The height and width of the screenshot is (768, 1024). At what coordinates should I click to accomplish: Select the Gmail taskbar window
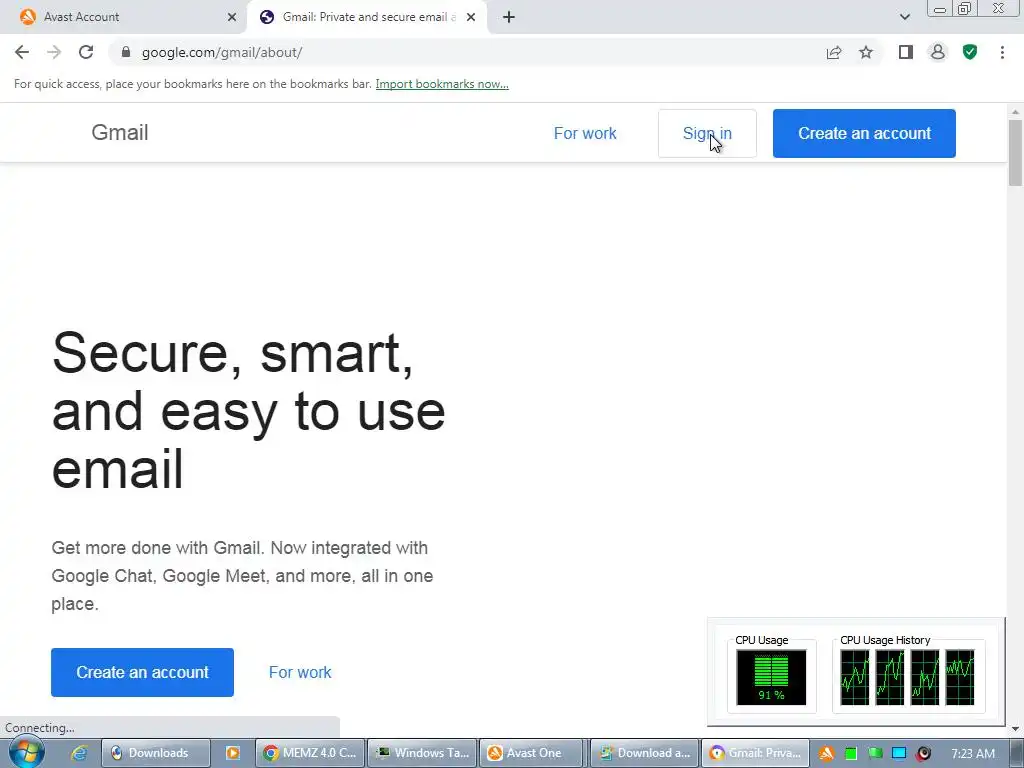(x=756, y=753)
